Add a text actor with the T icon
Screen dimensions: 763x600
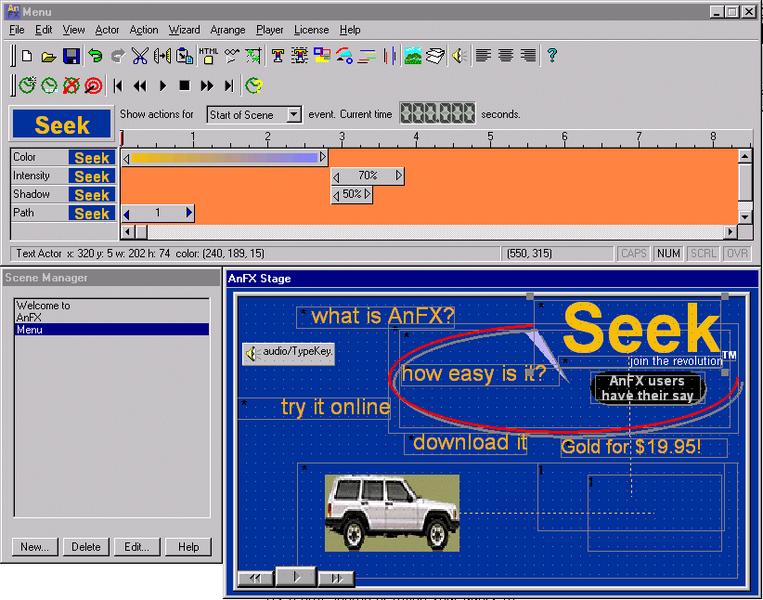278,56
